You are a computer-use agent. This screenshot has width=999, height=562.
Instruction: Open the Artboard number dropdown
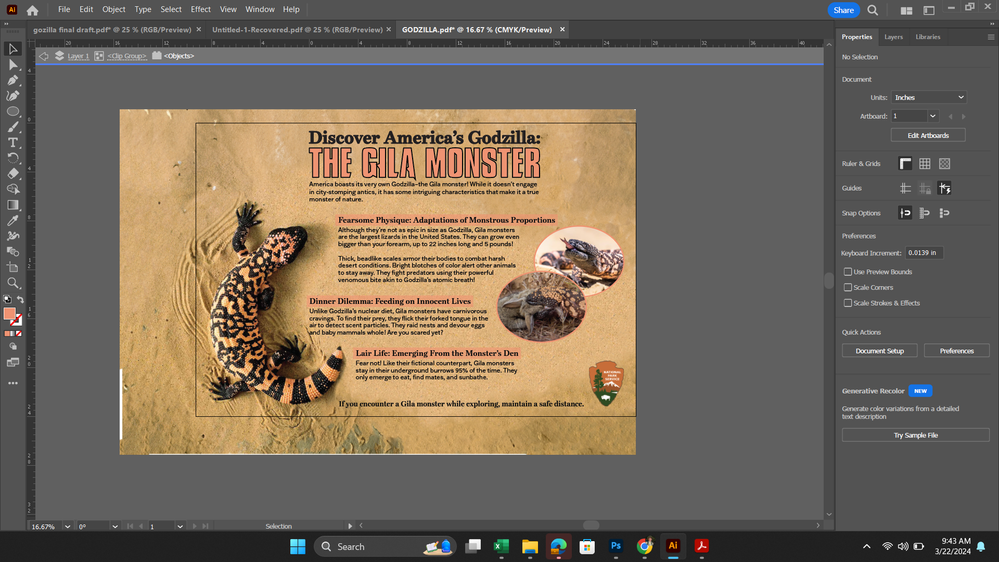coord(933,116)
